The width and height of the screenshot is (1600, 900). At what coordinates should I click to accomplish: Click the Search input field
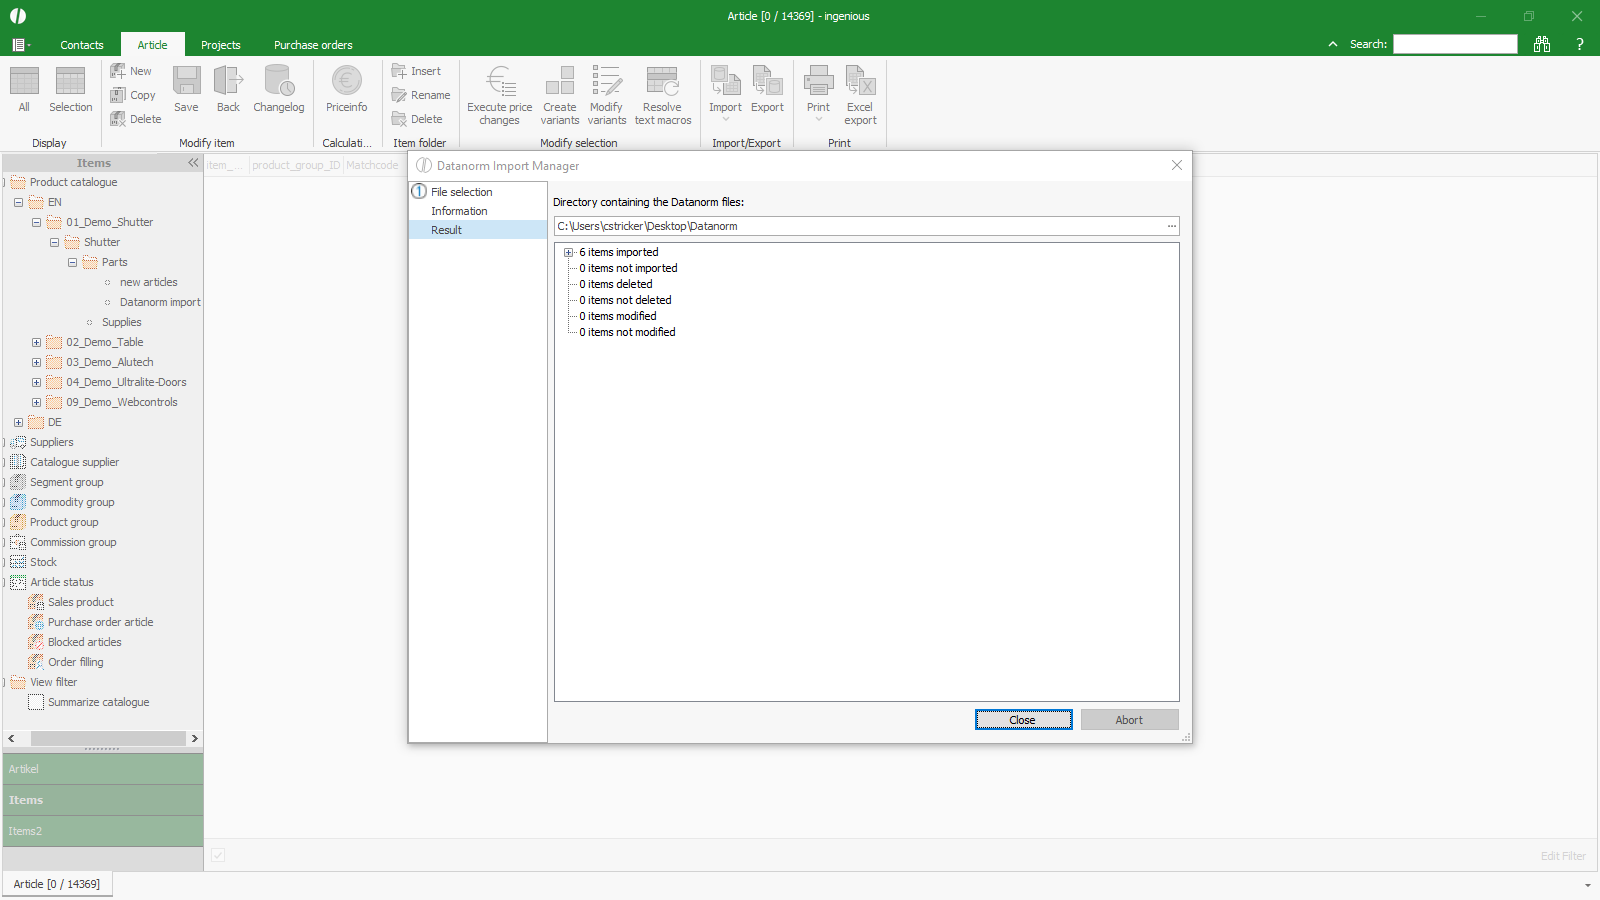[x=1455, y=44]
